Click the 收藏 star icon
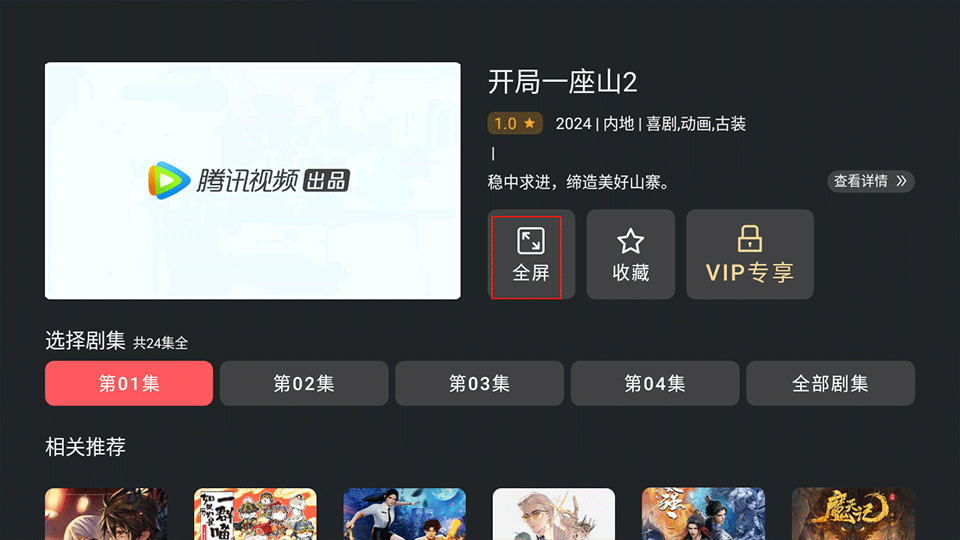 [x=630, y=241]
